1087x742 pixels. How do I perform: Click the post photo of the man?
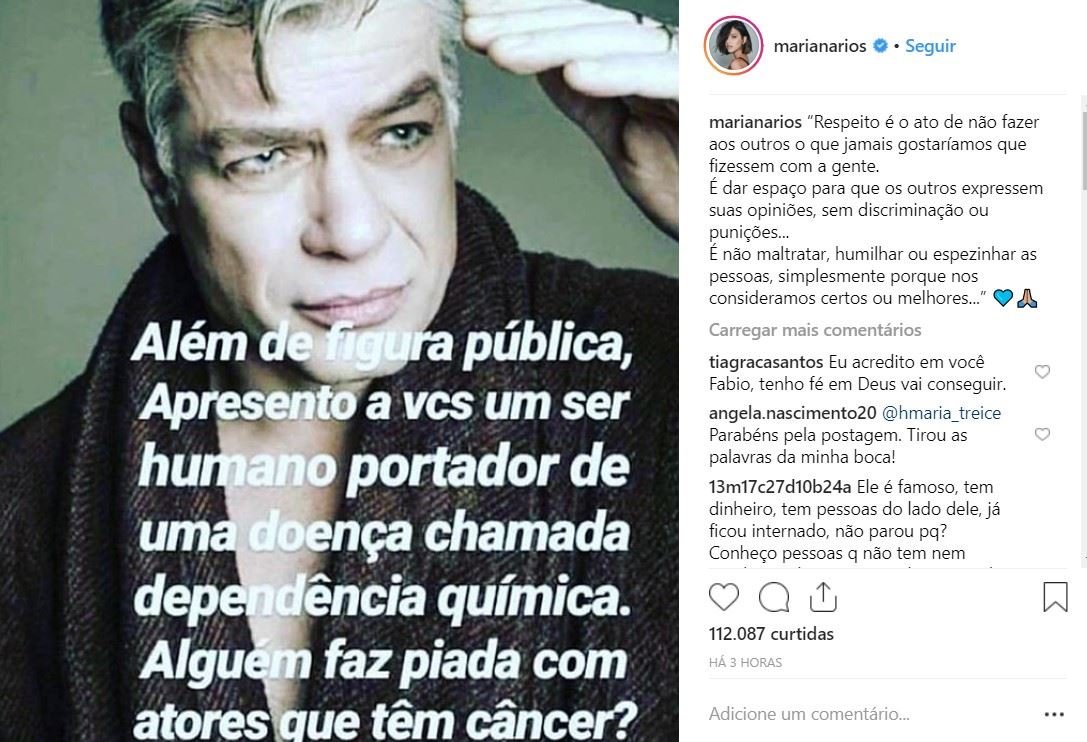[339, 371]
